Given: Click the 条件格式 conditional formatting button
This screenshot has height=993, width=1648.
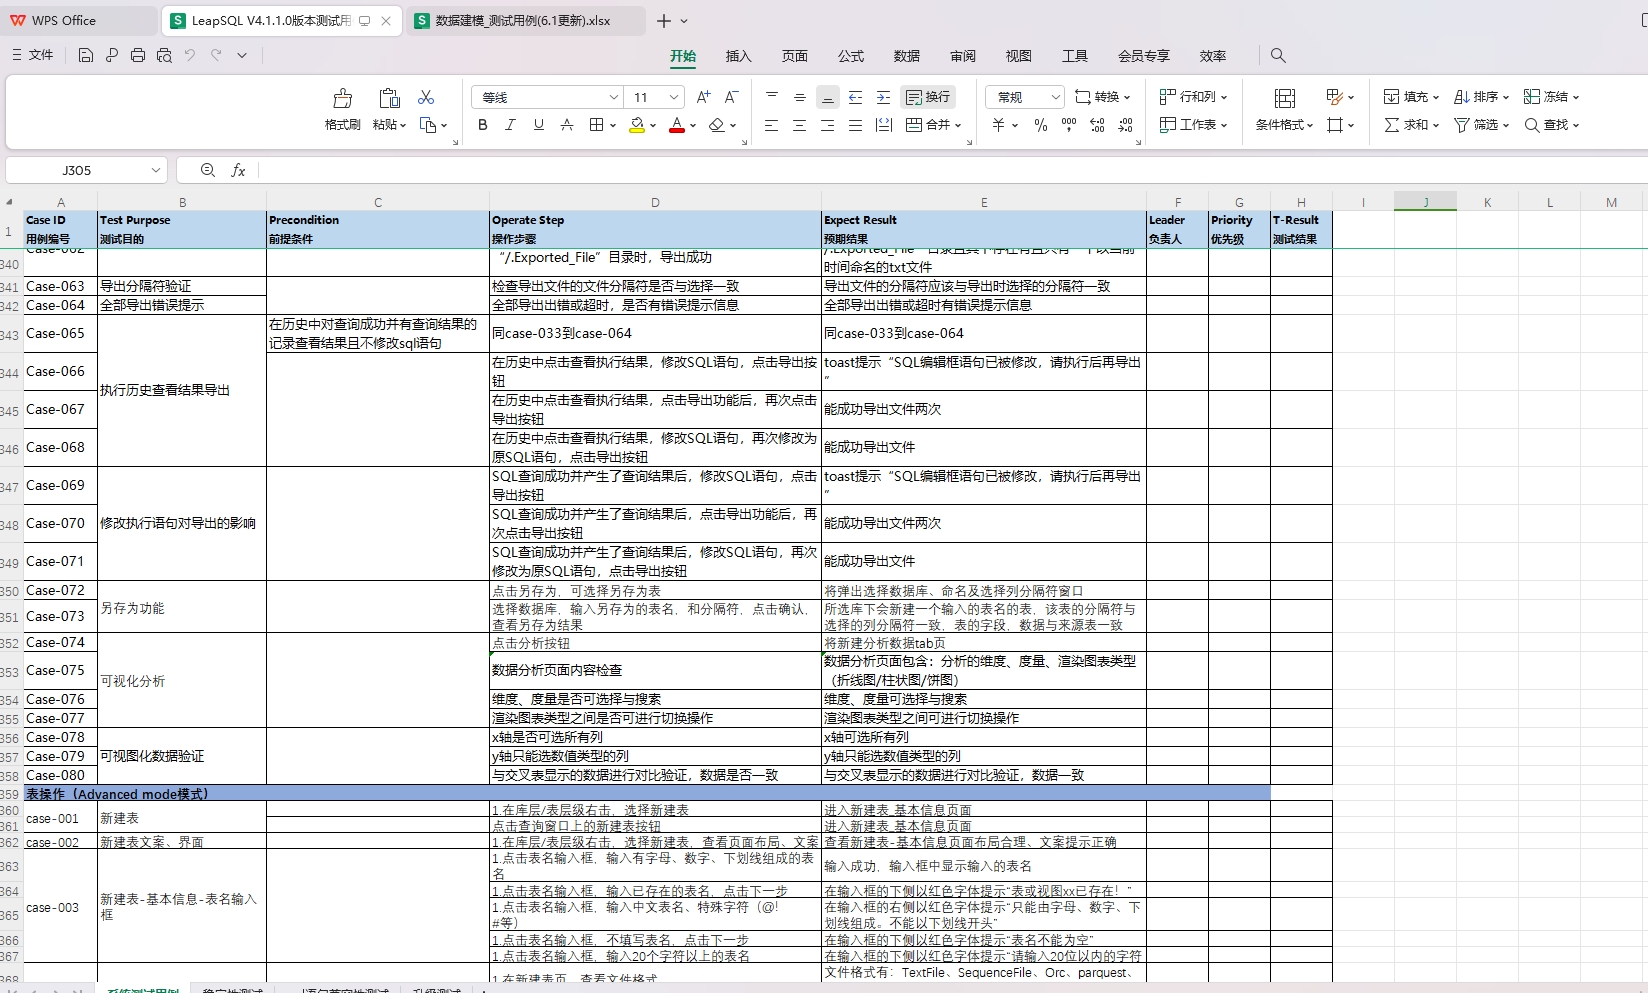Looking at the screenshot, I should [x=1285, y=109].
